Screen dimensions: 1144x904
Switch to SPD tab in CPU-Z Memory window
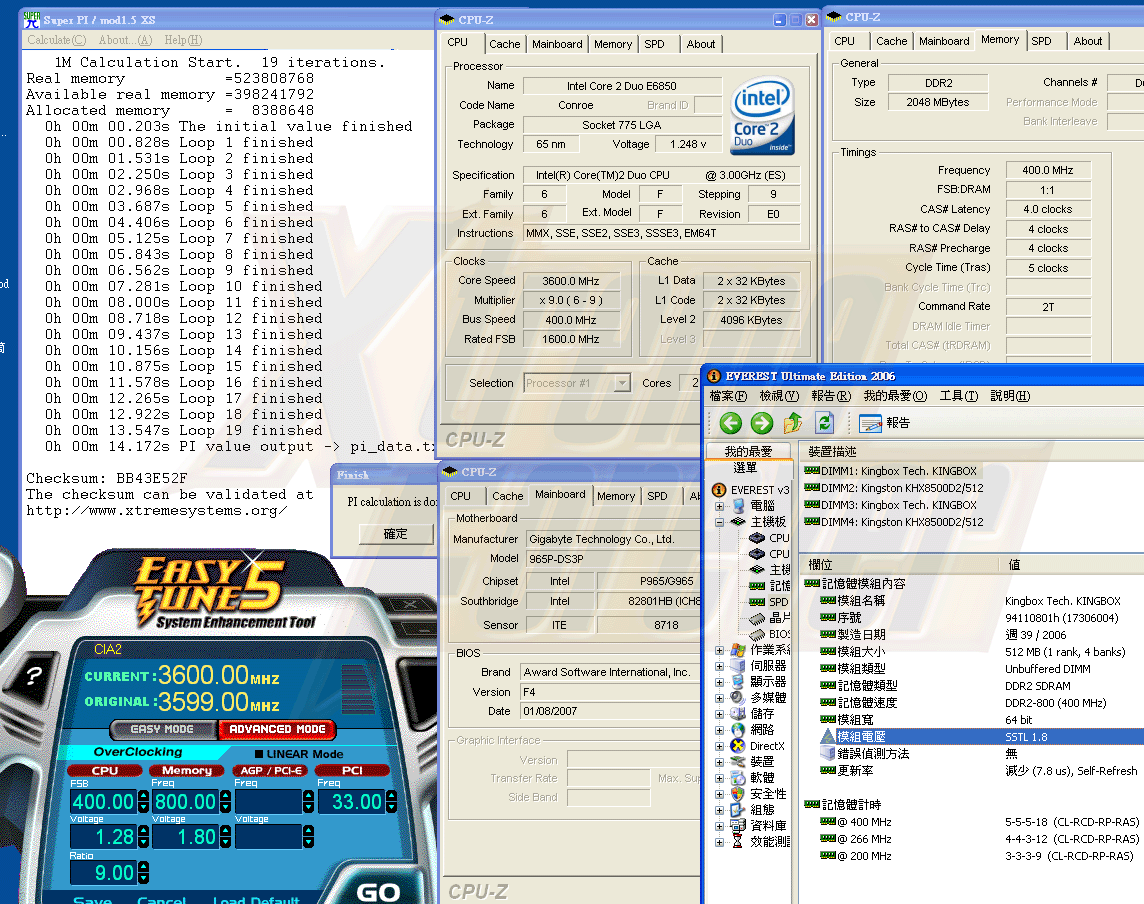pyautogui.click(x=1041, y=41)
